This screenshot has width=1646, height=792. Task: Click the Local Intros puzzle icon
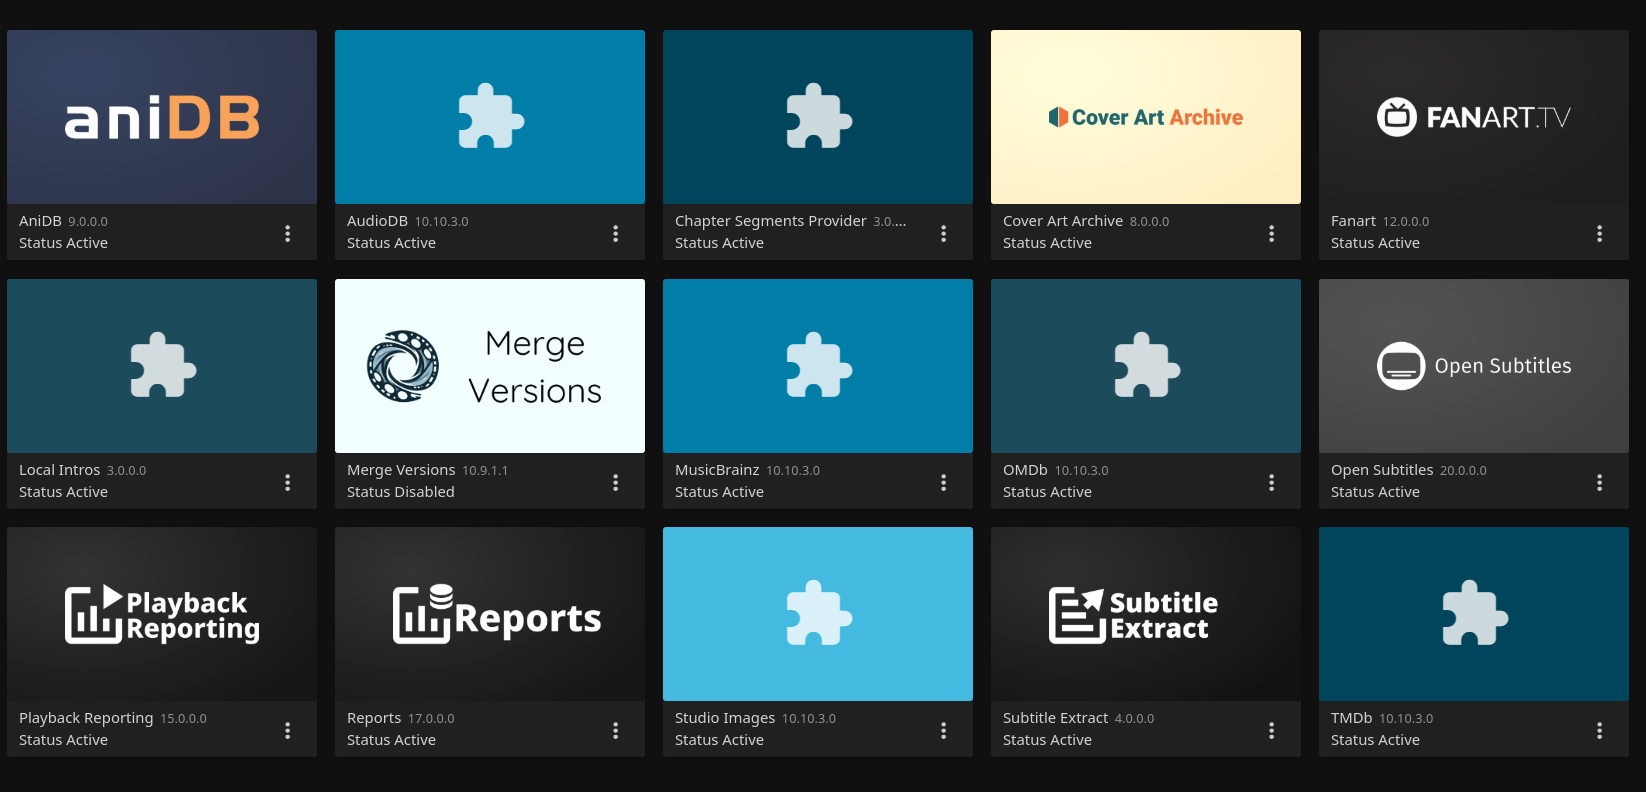(162, 366)
